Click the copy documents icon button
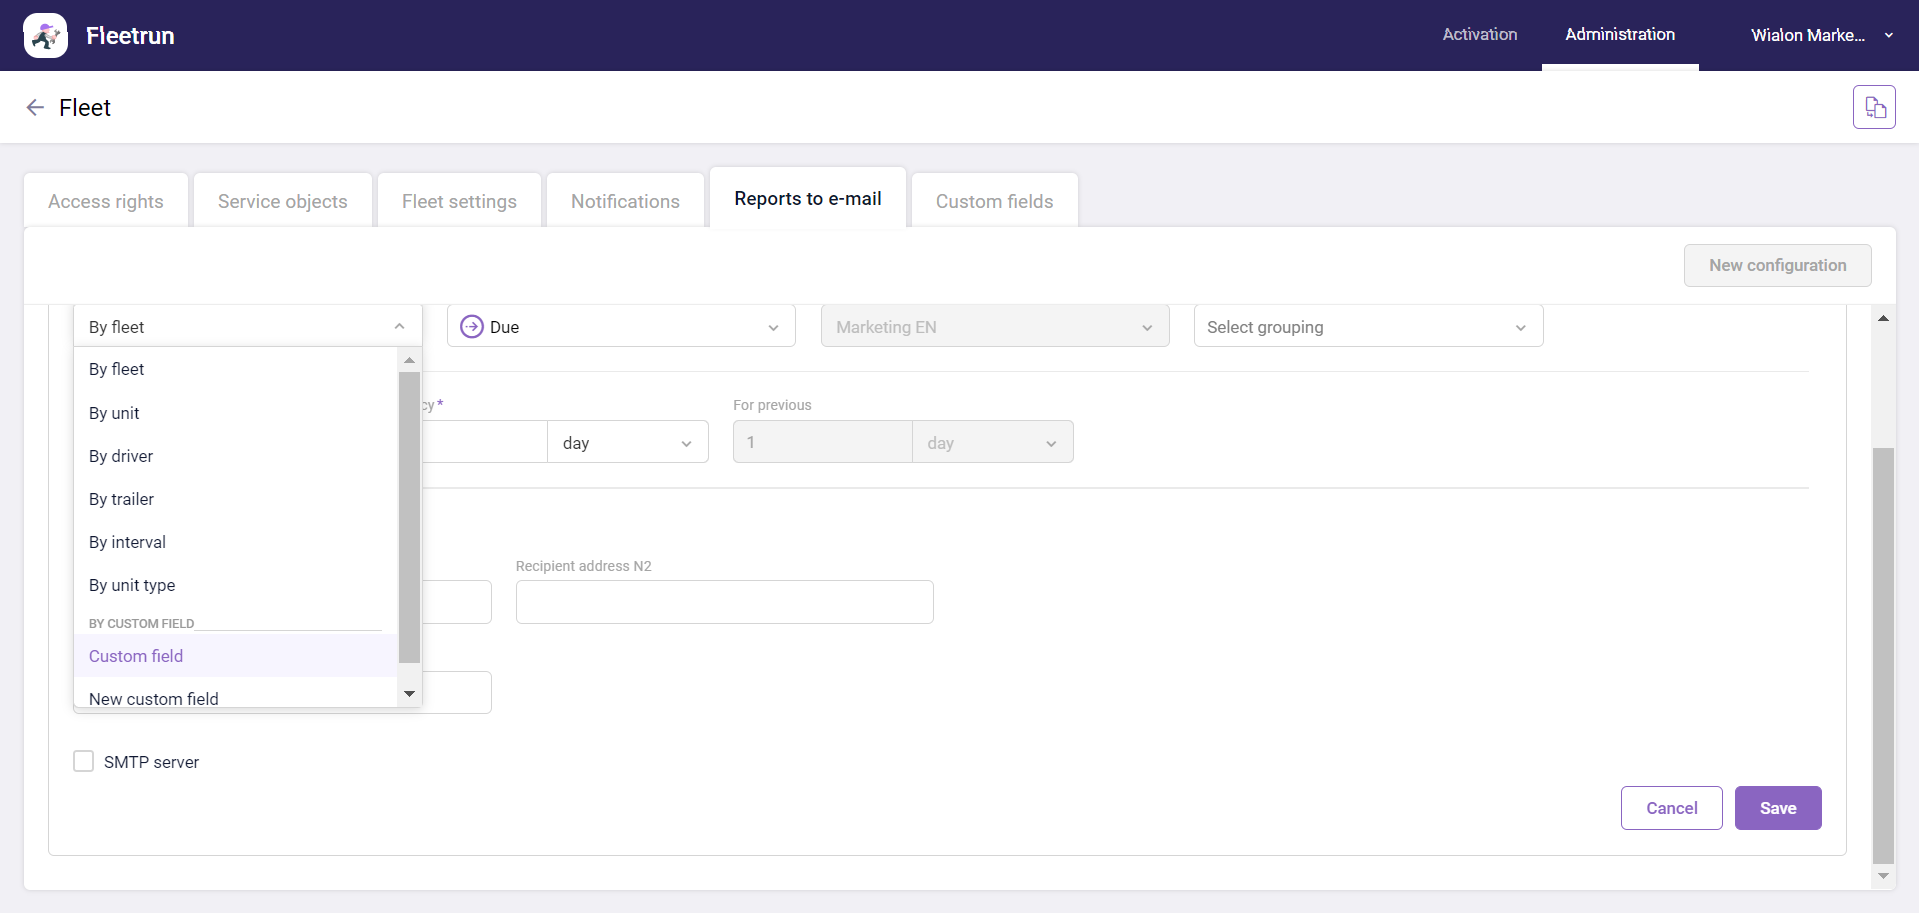The width and height of the screenshot is (1919, 913). [1874, 107]
